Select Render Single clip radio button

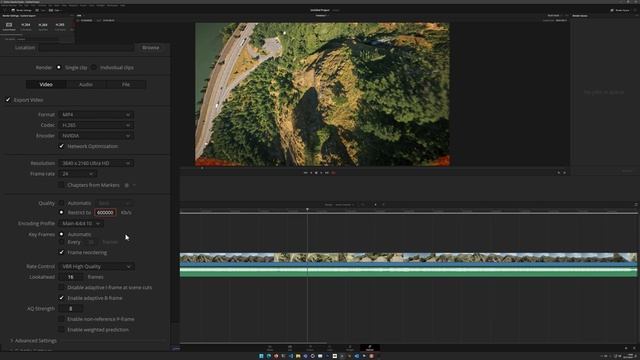[x=59, y=67]
